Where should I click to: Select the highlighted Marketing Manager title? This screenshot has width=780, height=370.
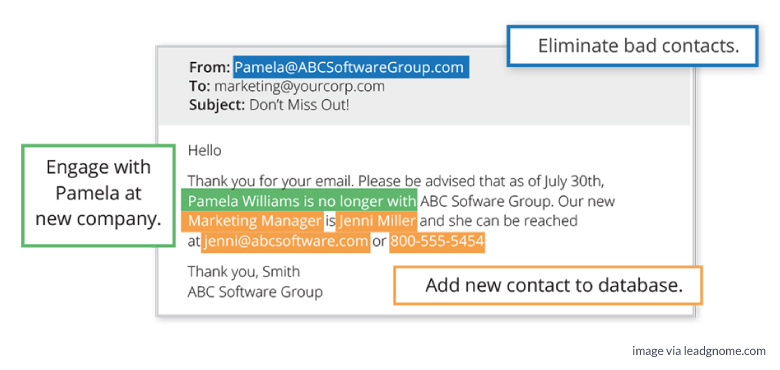click(253, 221)
